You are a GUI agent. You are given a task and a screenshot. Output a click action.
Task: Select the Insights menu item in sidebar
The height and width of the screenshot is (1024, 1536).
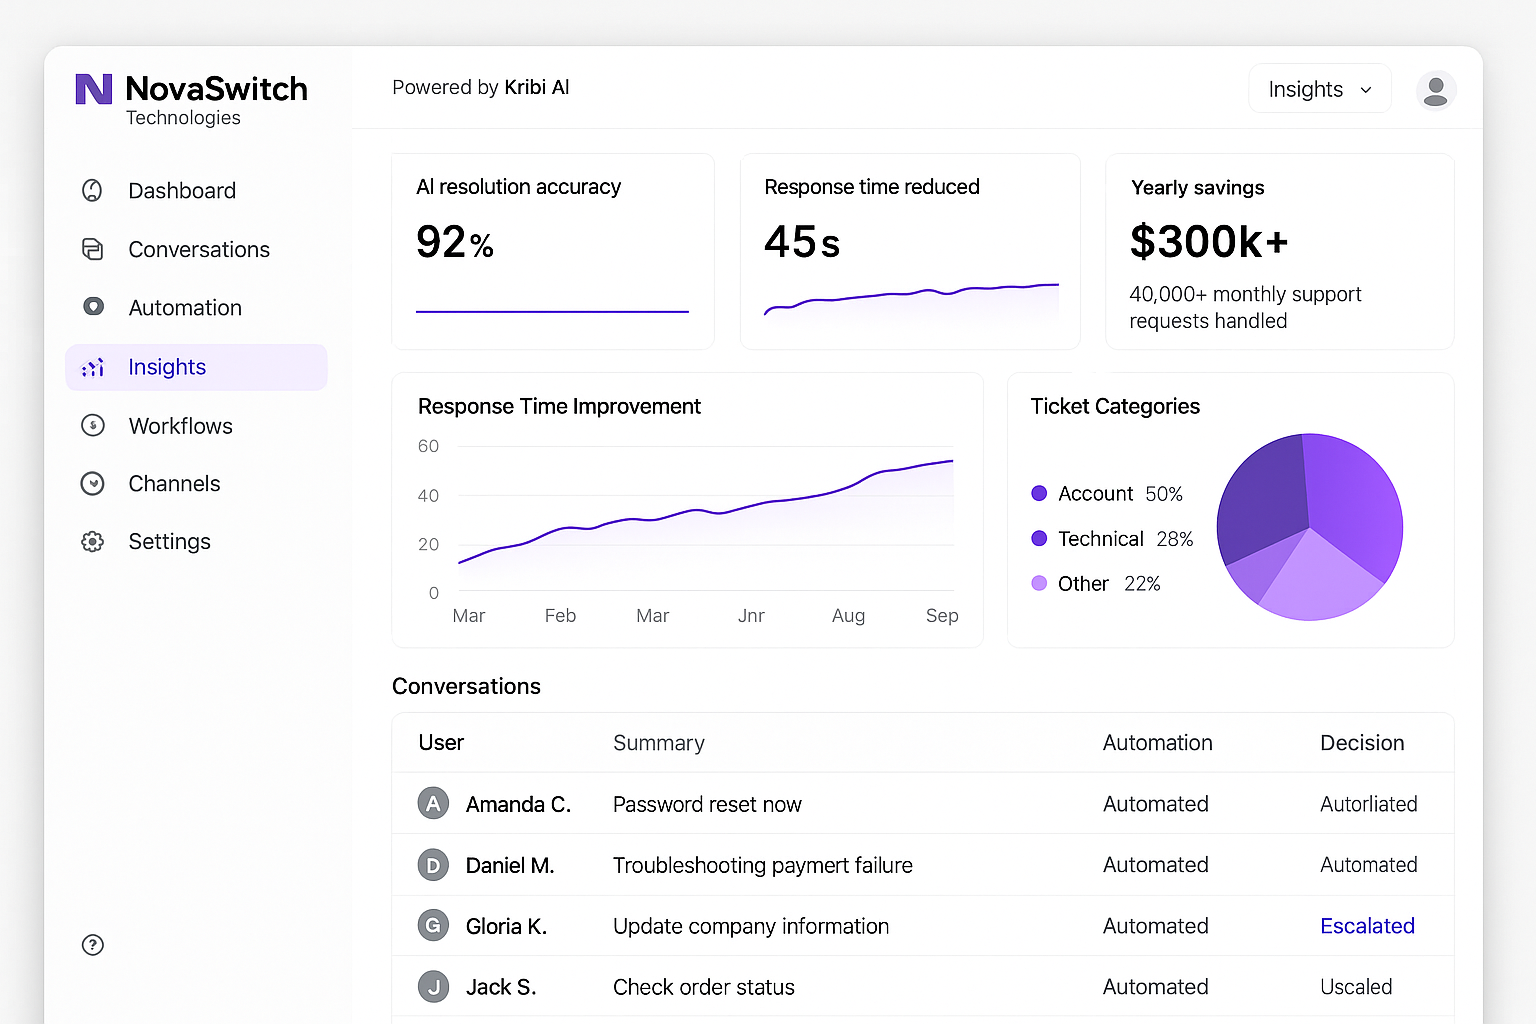(167, 367)
